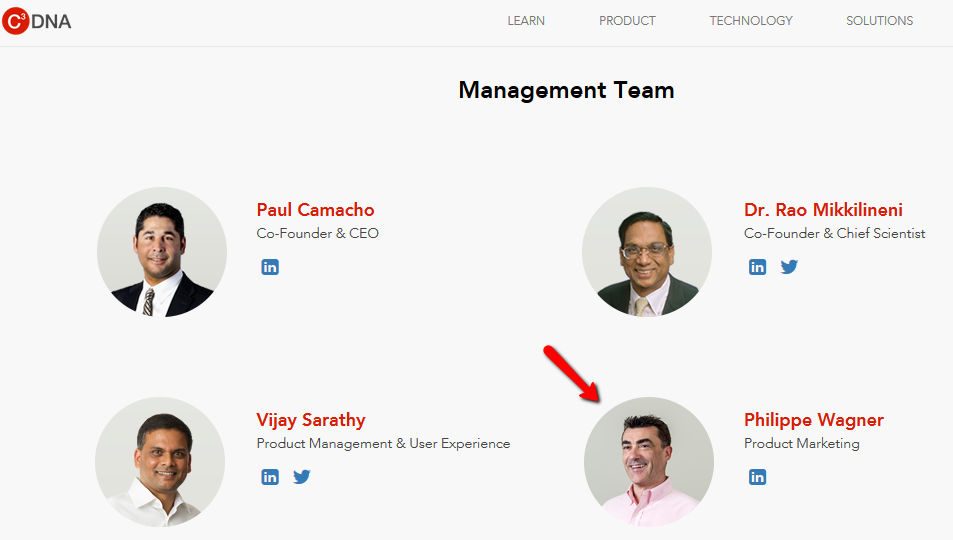This screenshot has width=953, height=540.
Task: Click Philippe Wagner's portrait photo
Action: click(649, 462)
